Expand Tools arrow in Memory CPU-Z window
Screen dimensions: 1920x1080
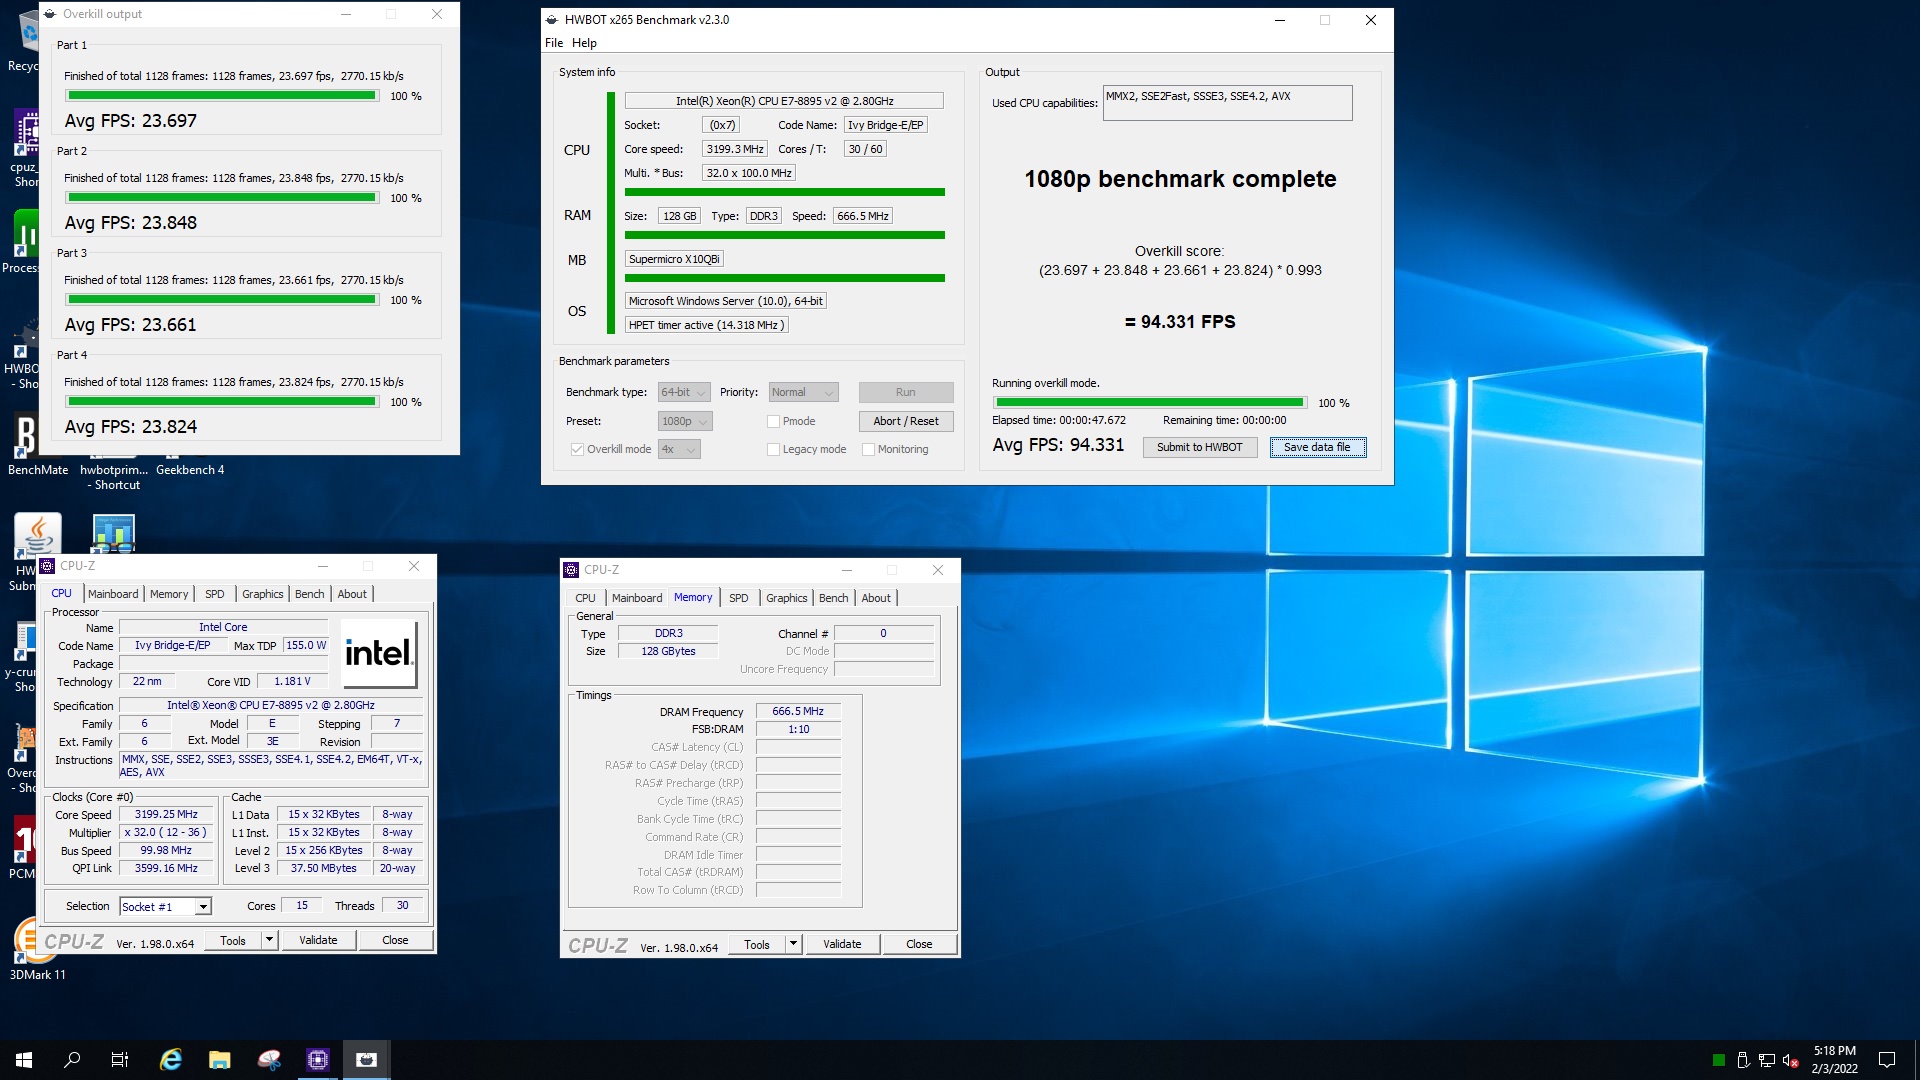point(793,944)
